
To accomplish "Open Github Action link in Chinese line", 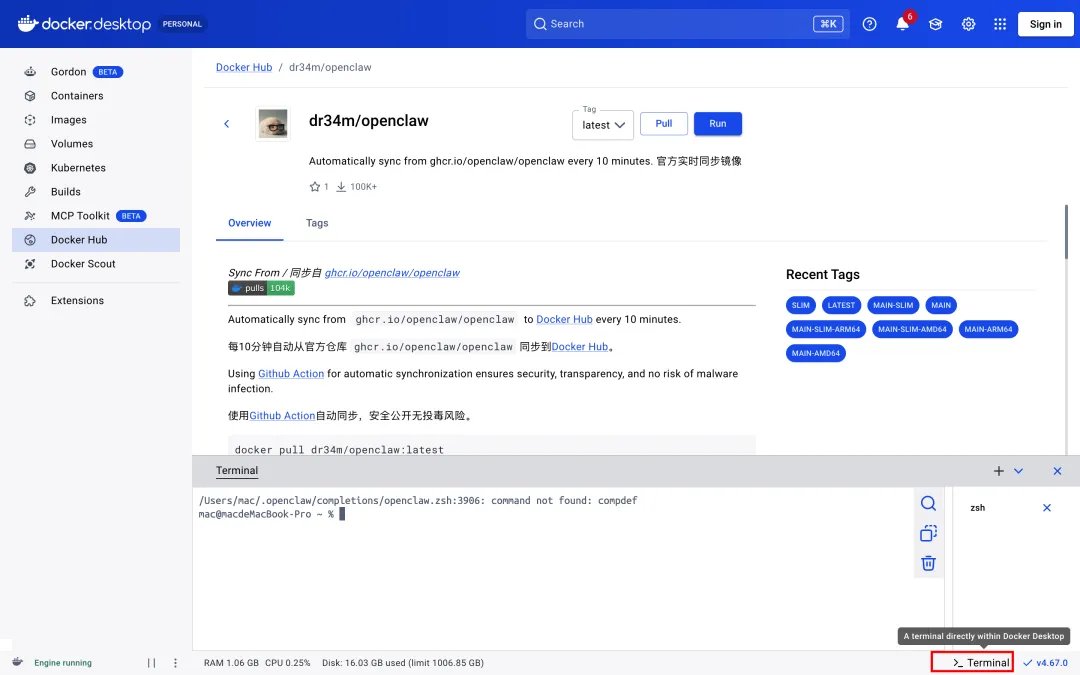I will click(282, 415).
